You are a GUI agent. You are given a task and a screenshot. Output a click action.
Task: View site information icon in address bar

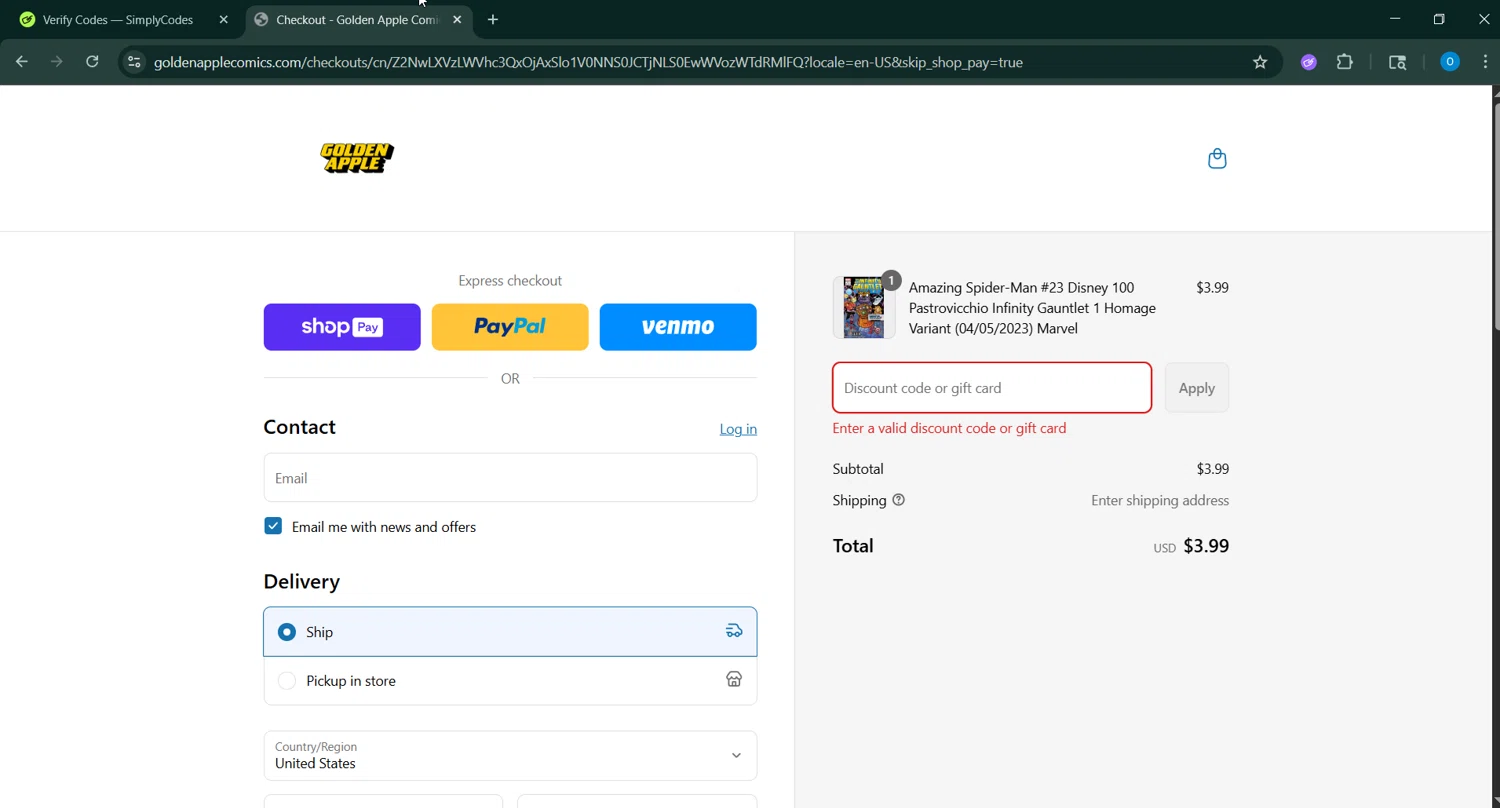click(x=134, y=62)
